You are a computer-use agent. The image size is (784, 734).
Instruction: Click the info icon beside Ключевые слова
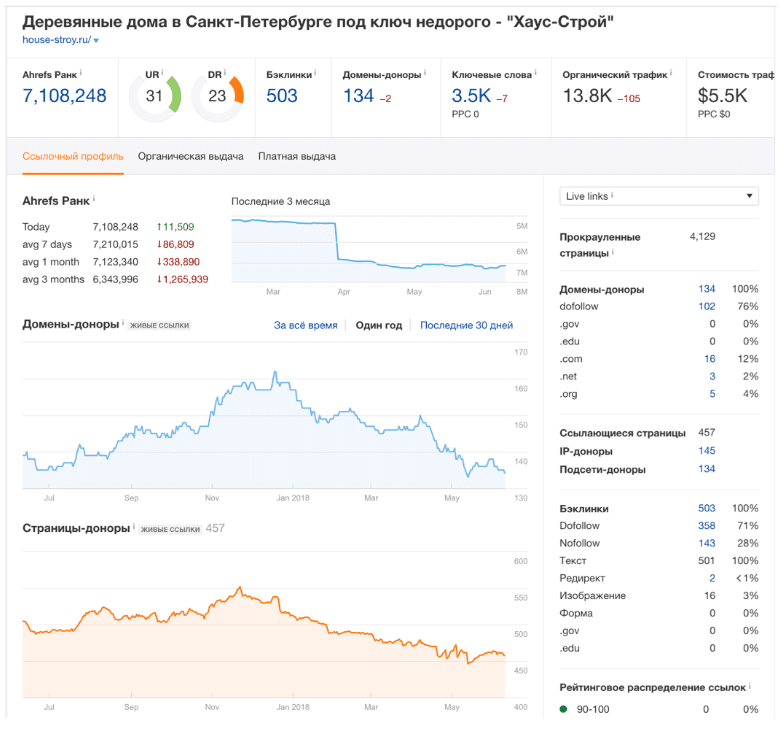(x=536, y=72)
